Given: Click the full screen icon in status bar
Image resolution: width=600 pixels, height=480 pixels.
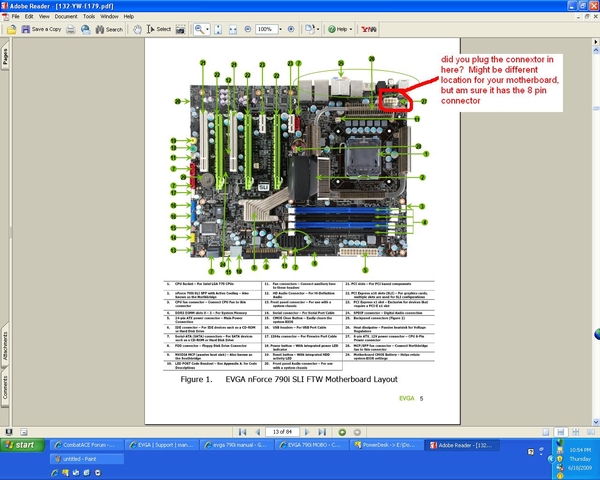Looking at the screenshot, I should pyautogui.click(x=8, y=432).
